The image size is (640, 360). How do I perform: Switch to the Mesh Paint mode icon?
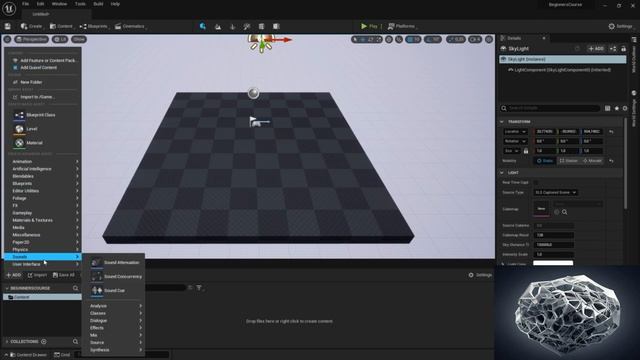click(x=247, y=27)
